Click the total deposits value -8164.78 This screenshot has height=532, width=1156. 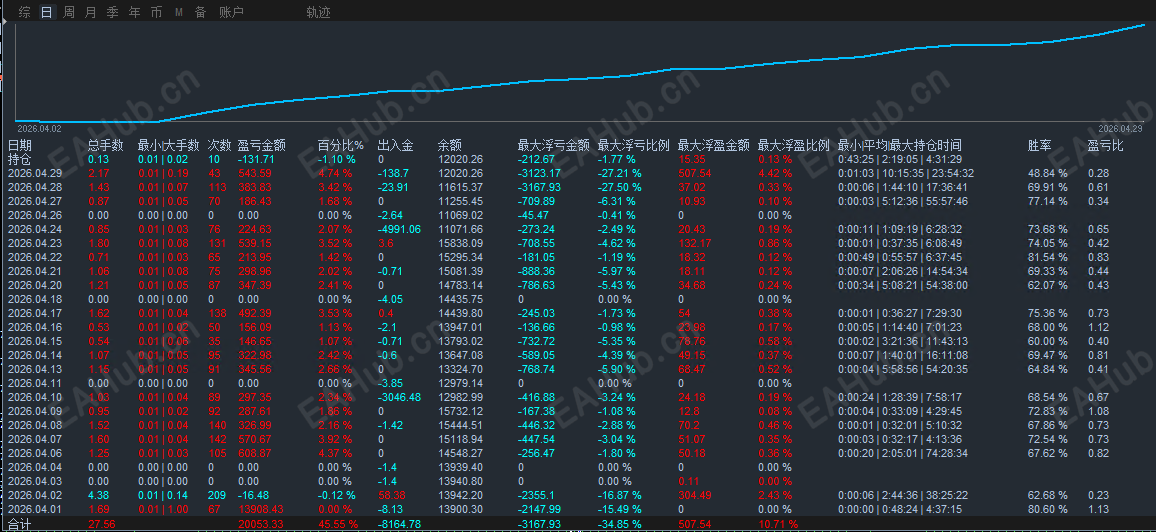pyautogui.click(x=399, y=524)
